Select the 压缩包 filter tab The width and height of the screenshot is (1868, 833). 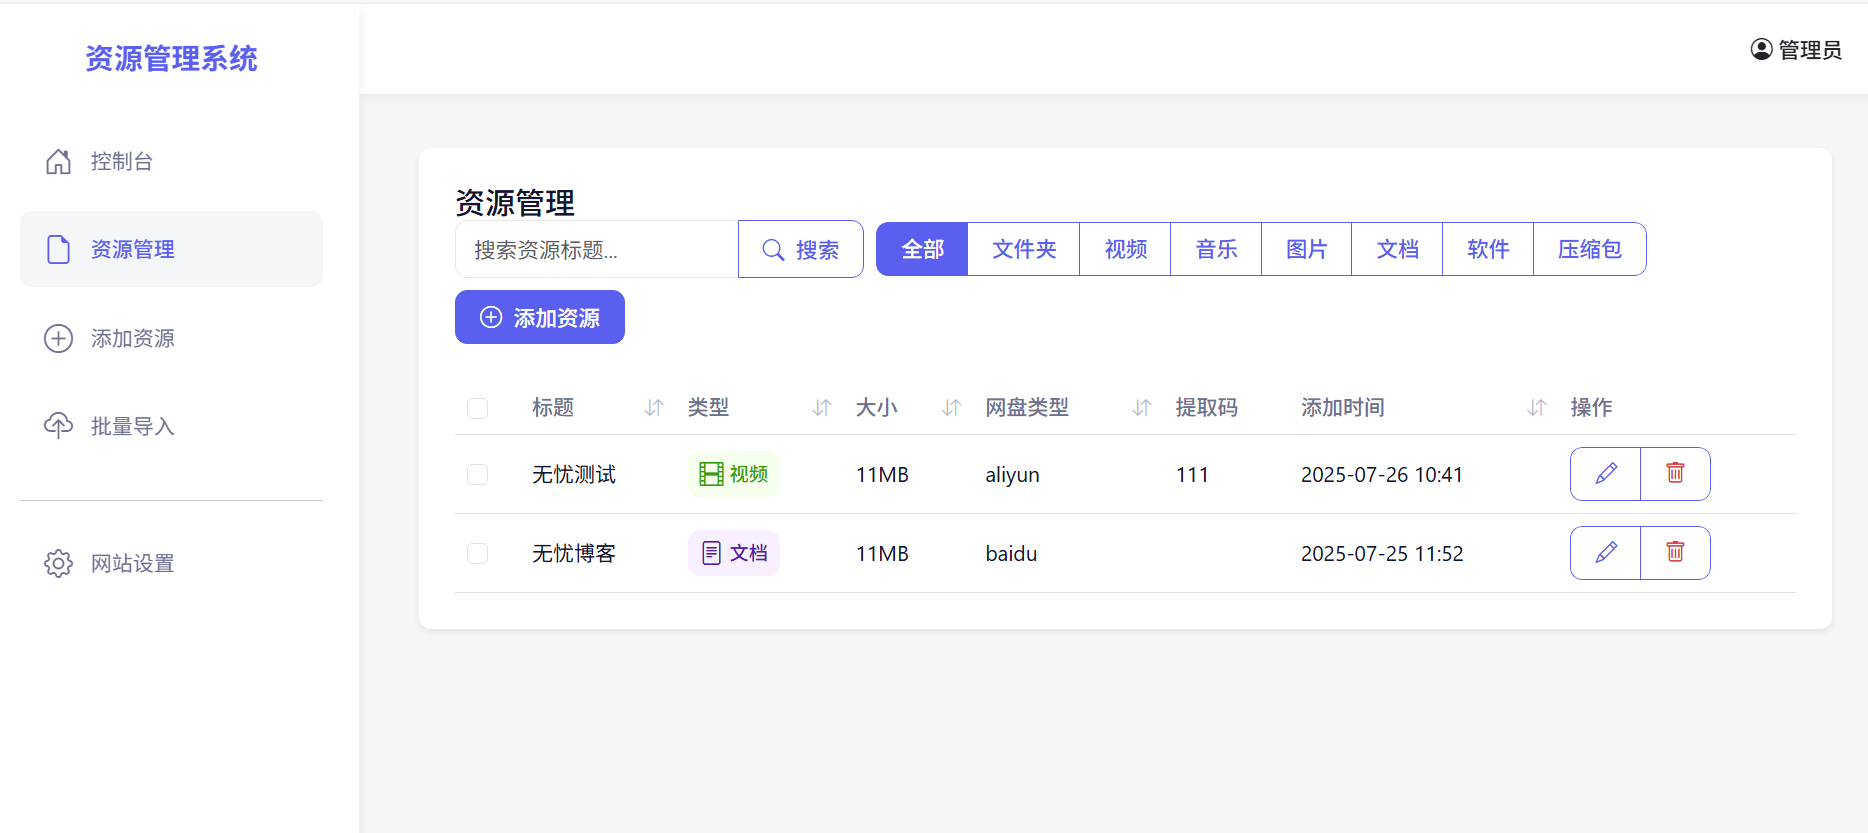pos(1589,249)
